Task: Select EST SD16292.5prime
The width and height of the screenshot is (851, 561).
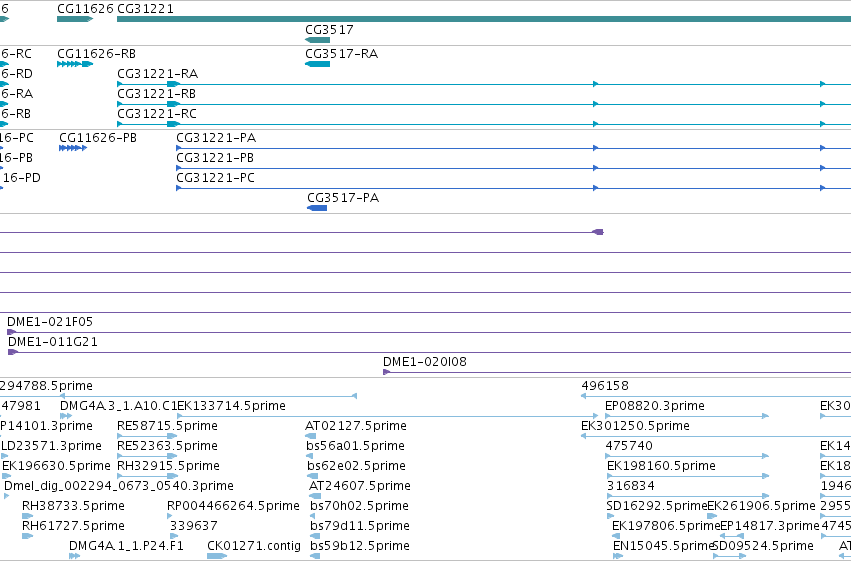Action: [x=657, y=506]
